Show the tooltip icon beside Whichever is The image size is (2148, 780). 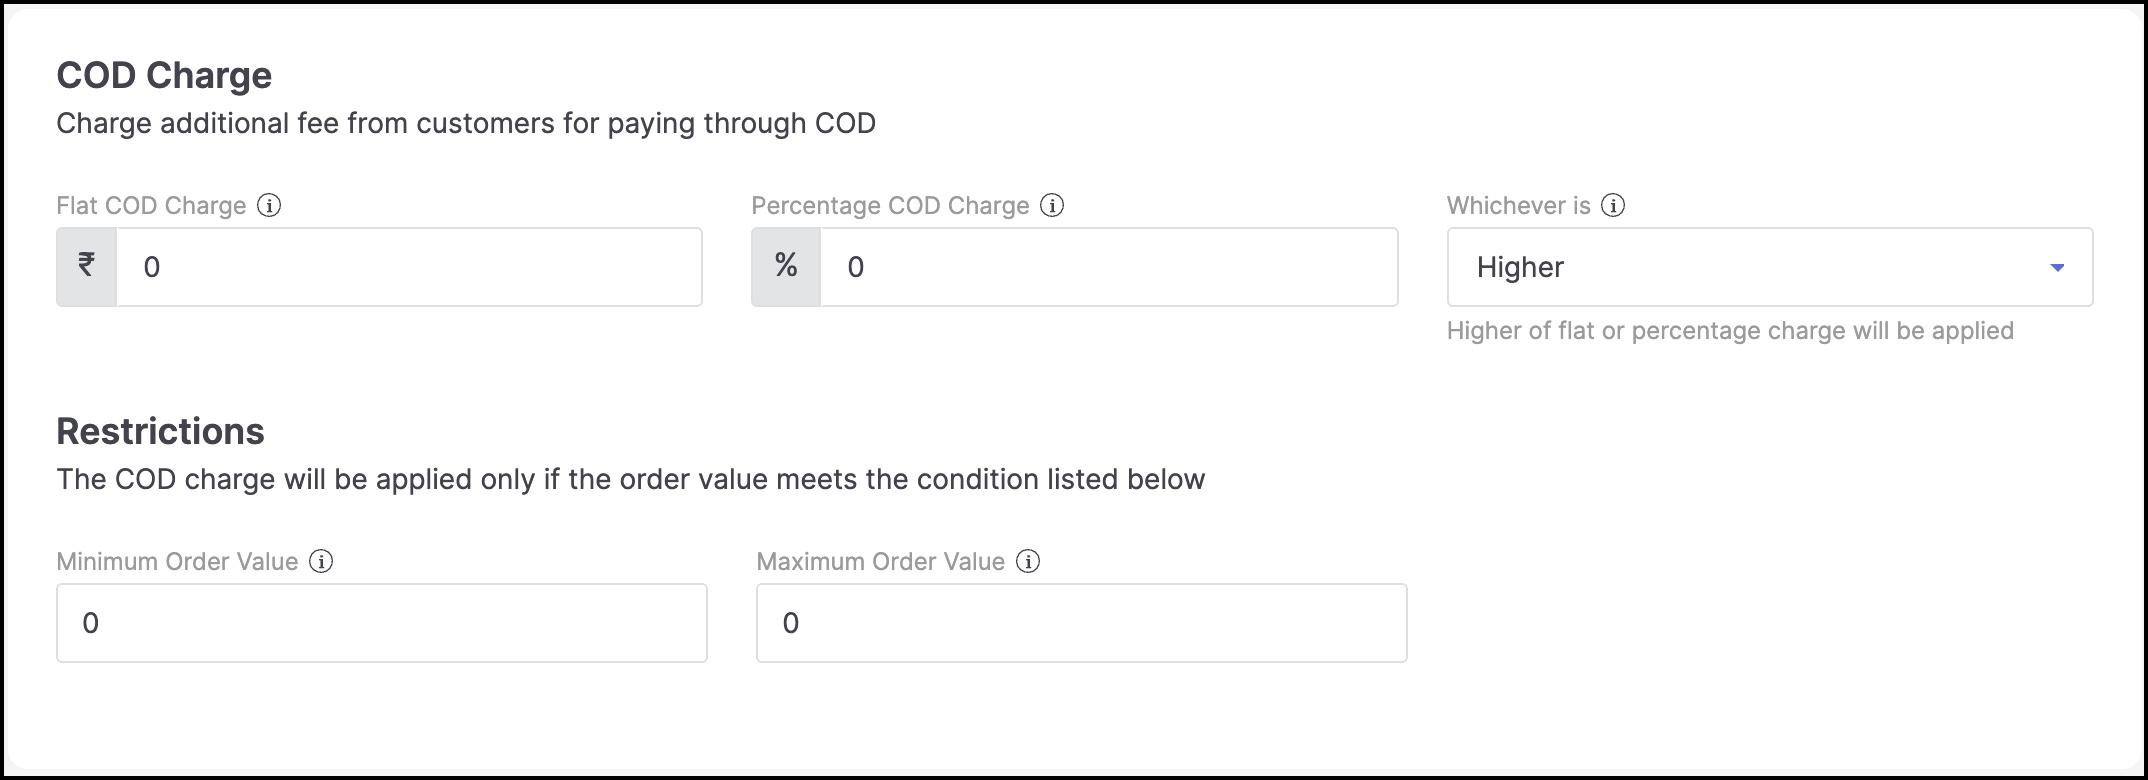click(x=1613, y=205)
